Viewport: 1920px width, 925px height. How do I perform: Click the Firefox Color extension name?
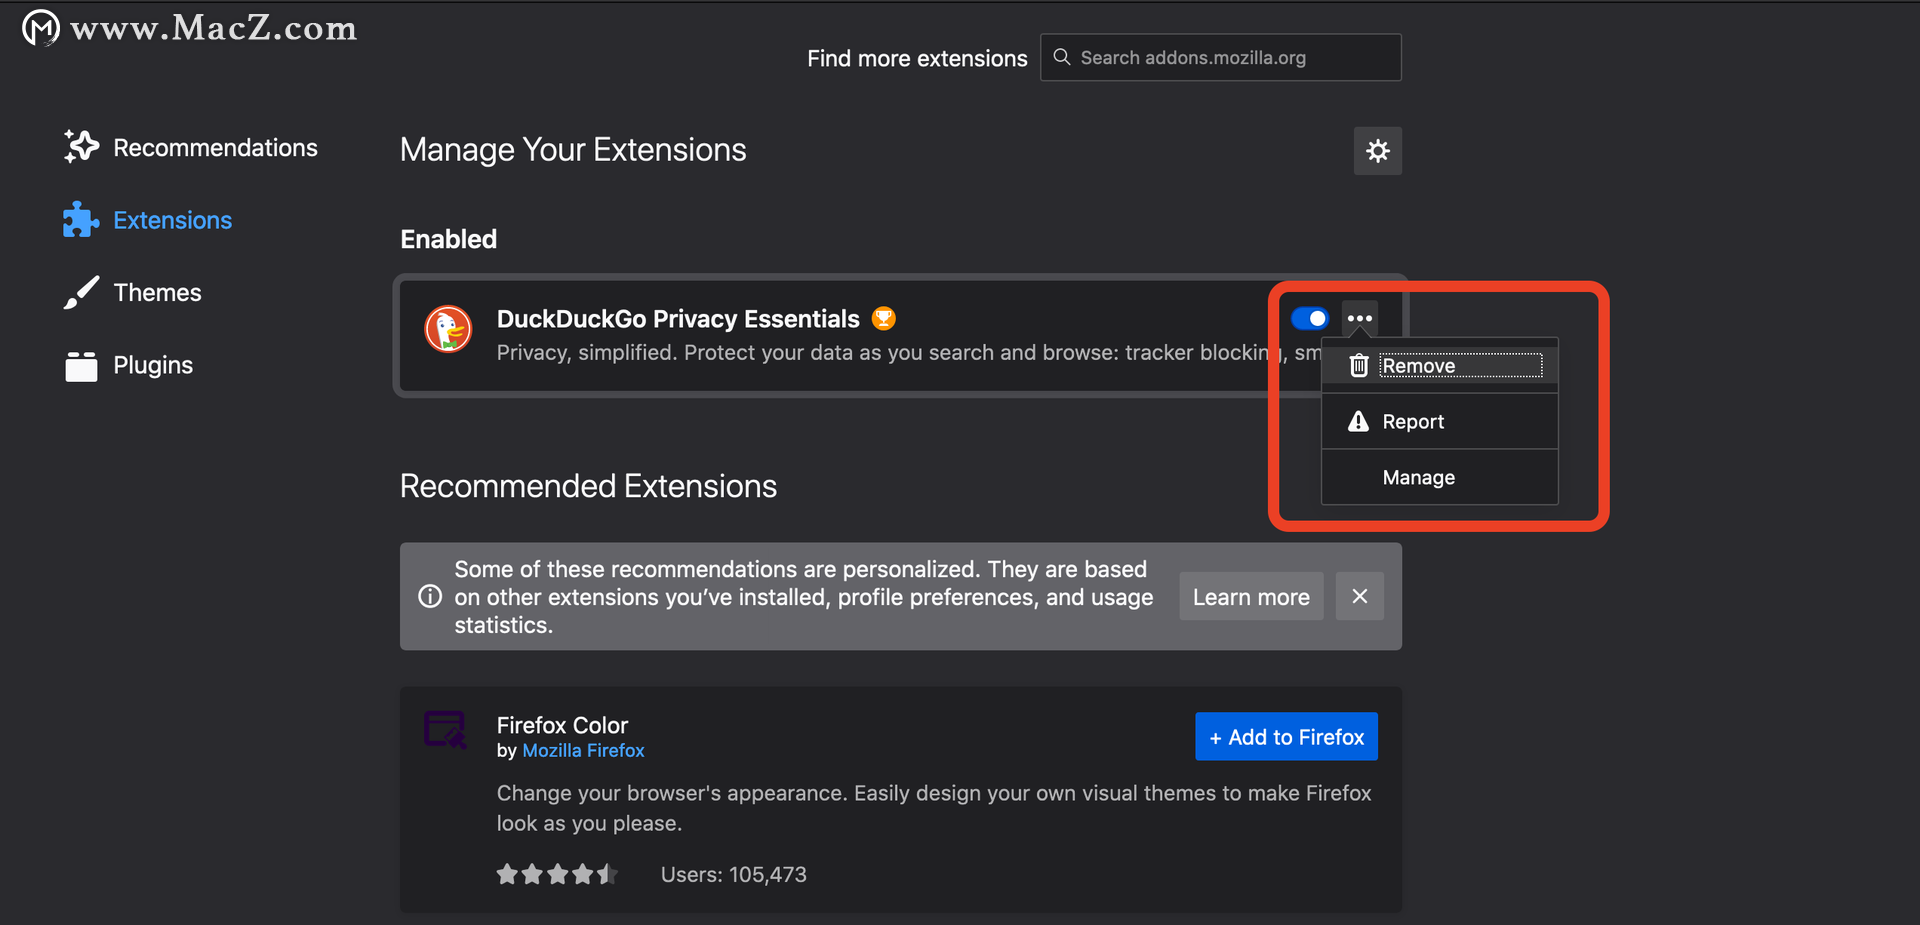[562, 725]
